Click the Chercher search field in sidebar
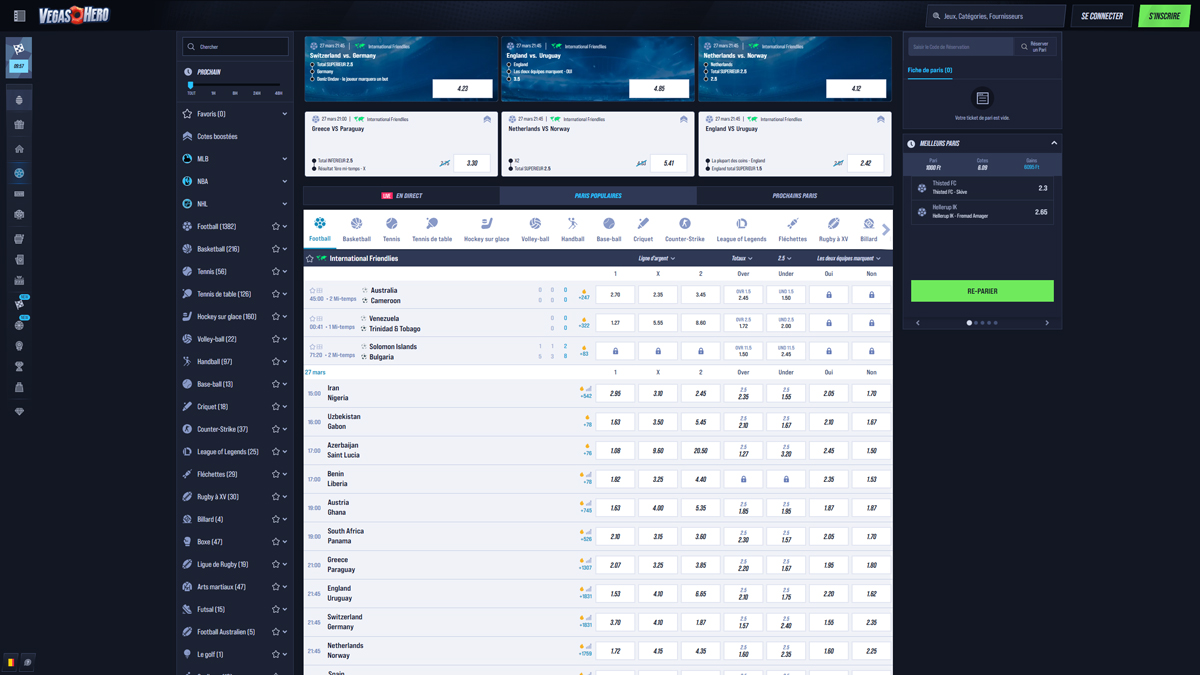 [236, 47]
